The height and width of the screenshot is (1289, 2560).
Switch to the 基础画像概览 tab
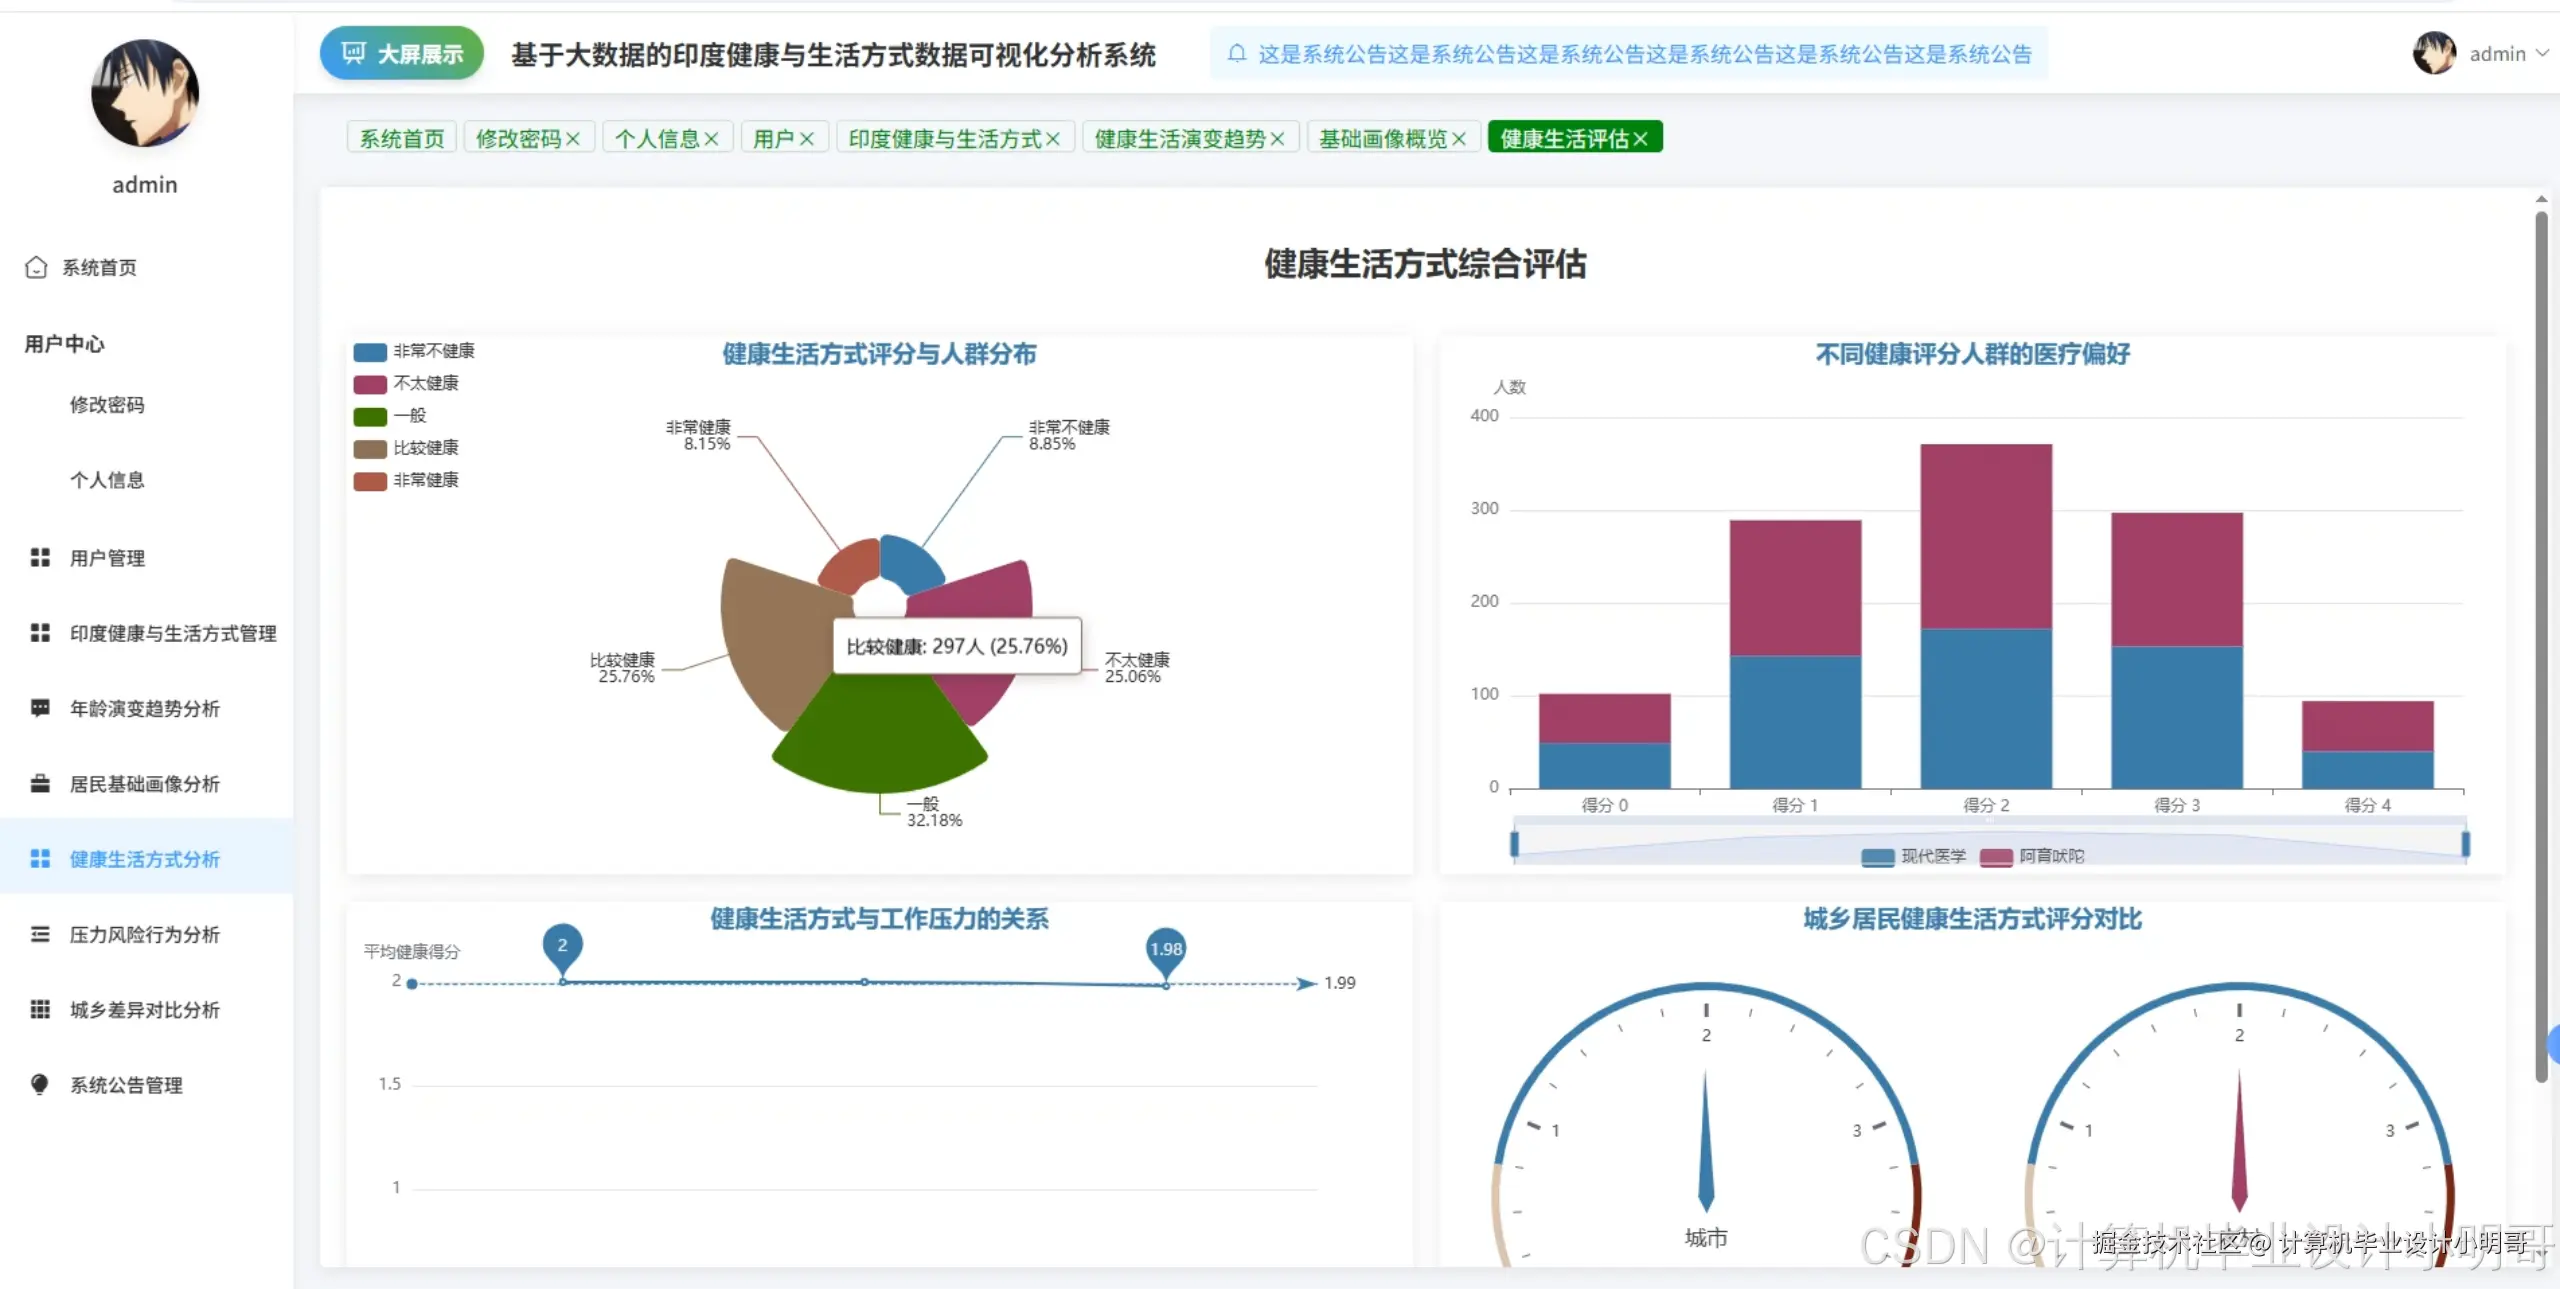tap(1382, 139)
